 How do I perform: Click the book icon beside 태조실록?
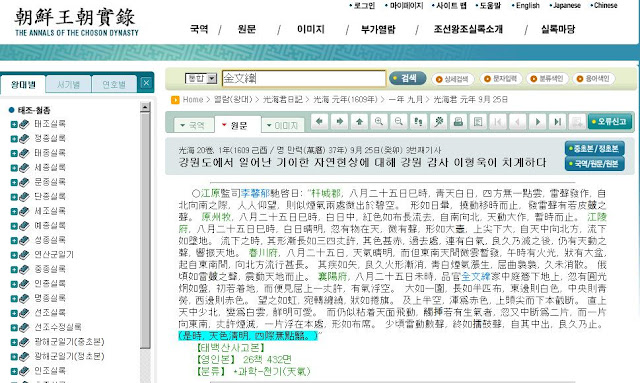(x=24, y=124)
